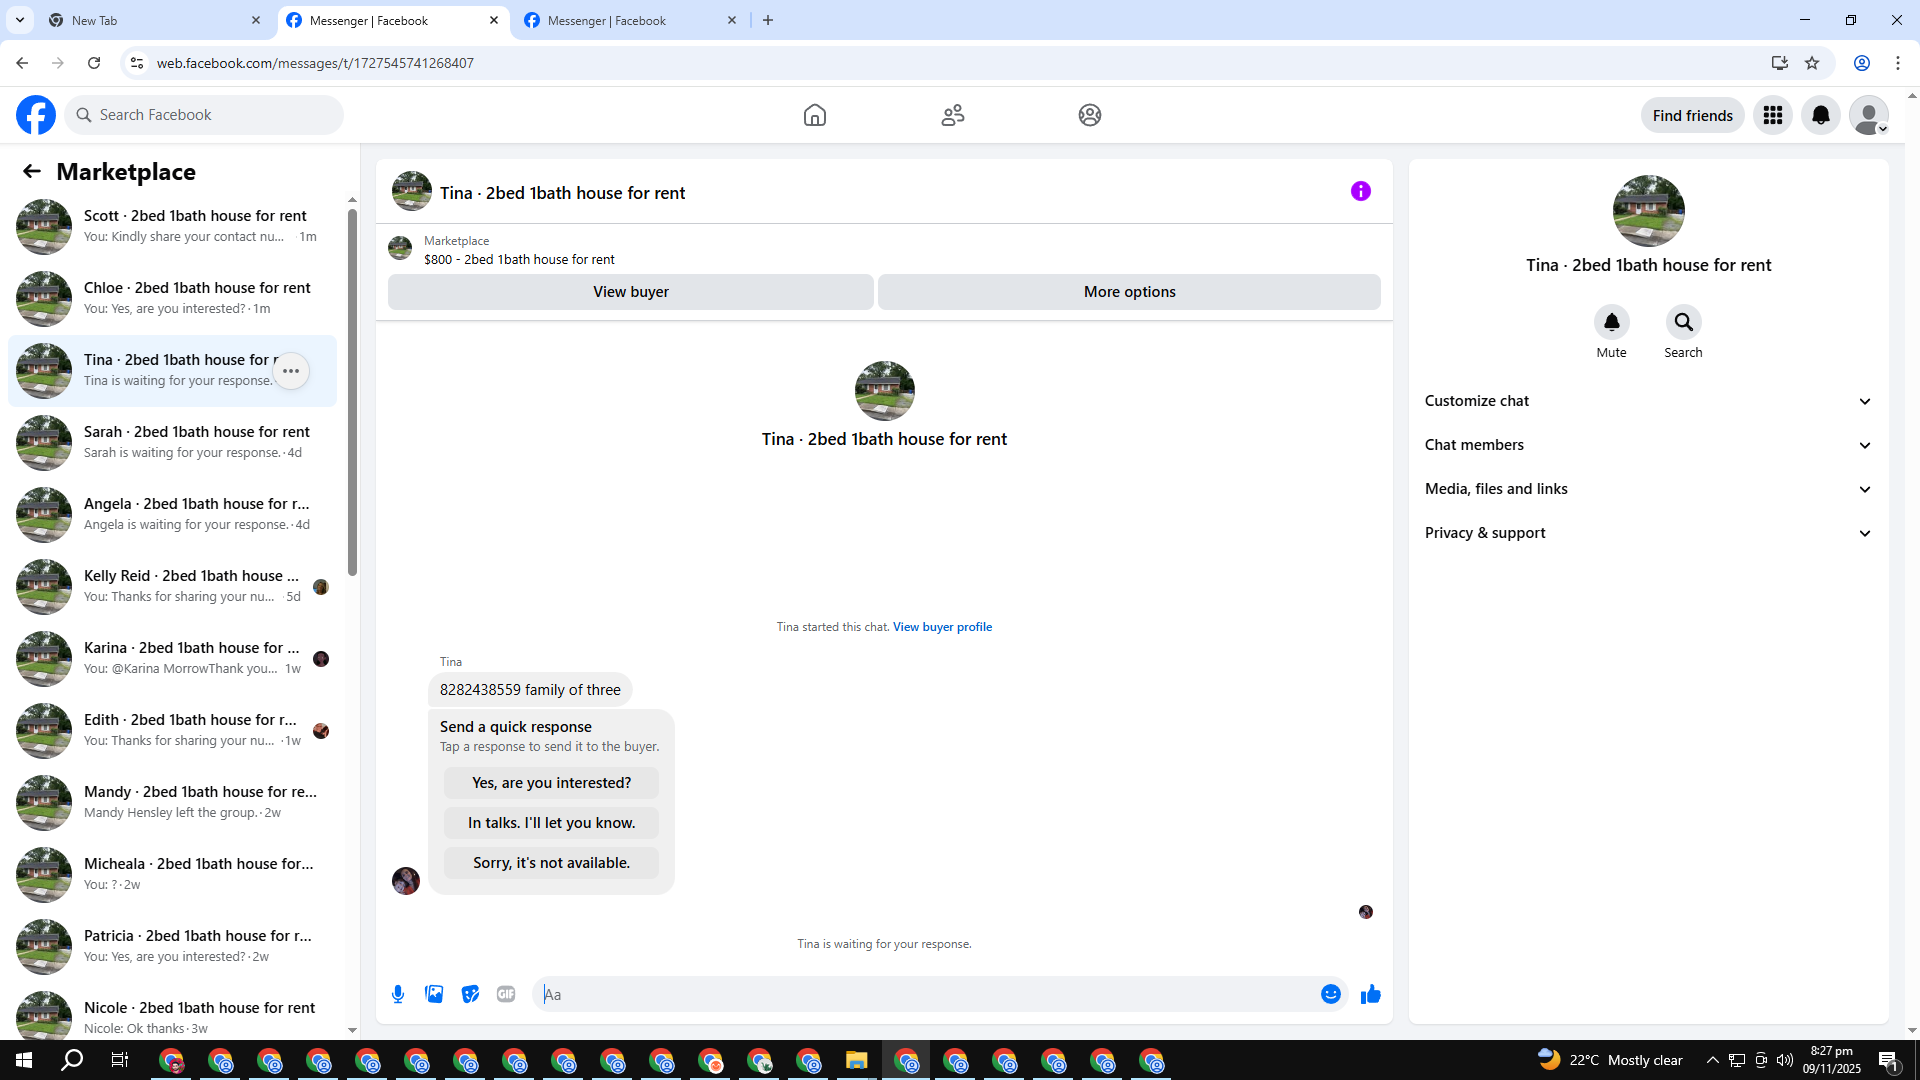Switch to the second Messenger tab
Screen dimensions: 1920x1080
630,20
